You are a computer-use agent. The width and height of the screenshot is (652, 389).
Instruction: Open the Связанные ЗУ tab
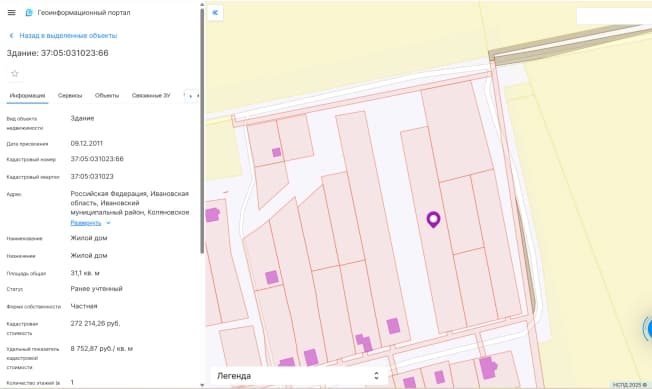point(151,96)
